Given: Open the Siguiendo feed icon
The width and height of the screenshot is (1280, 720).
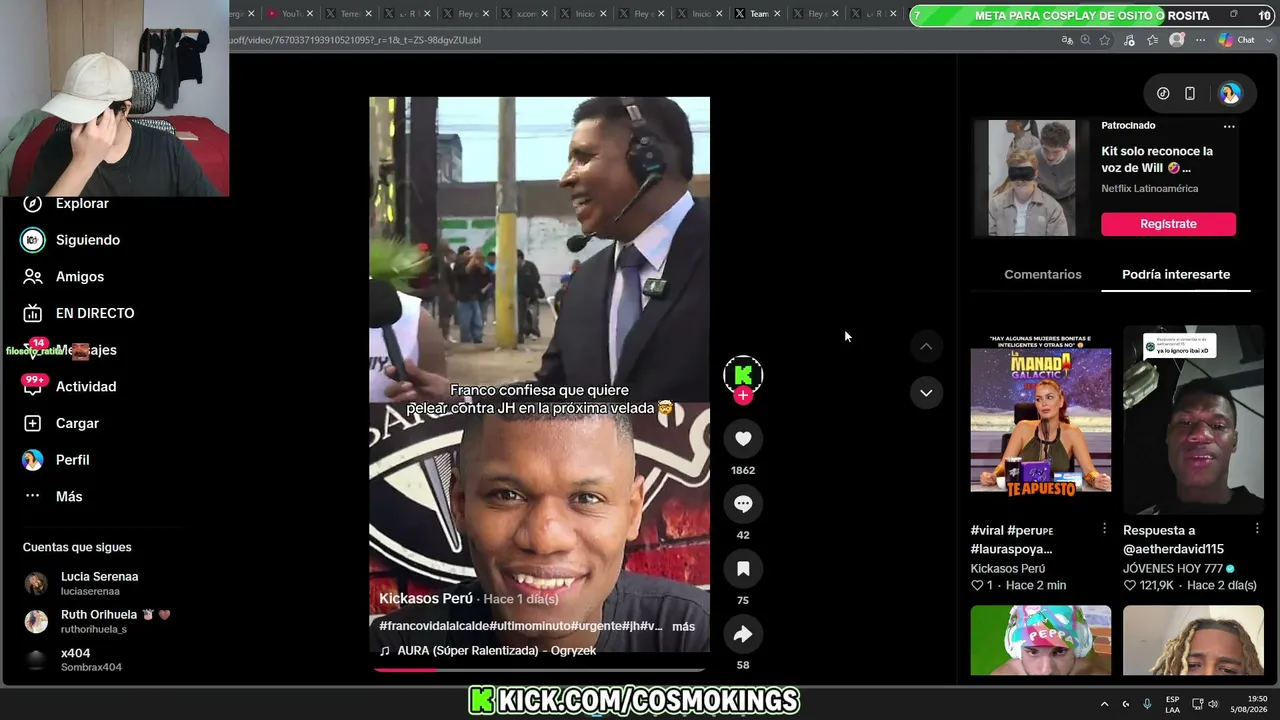Looking at the screenshot, I should [x=33, y=240].
